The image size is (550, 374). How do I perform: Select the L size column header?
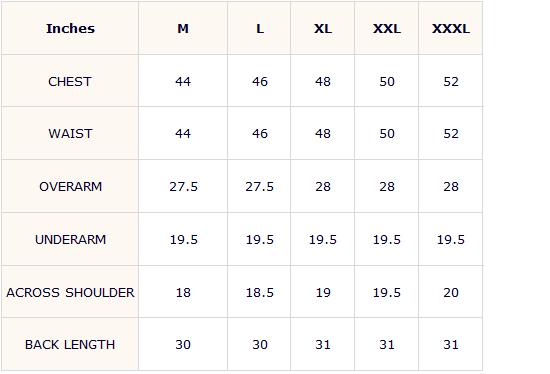(x=259, y=28)
